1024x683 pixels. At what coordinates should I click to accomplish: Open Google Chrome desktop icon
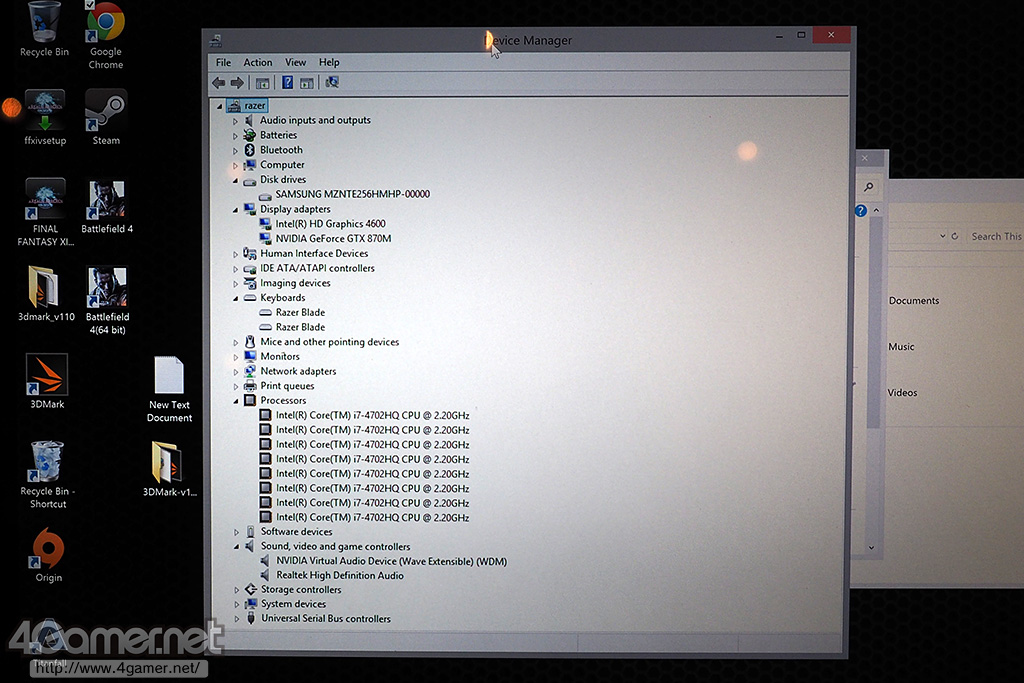click(x=106, y=34)
